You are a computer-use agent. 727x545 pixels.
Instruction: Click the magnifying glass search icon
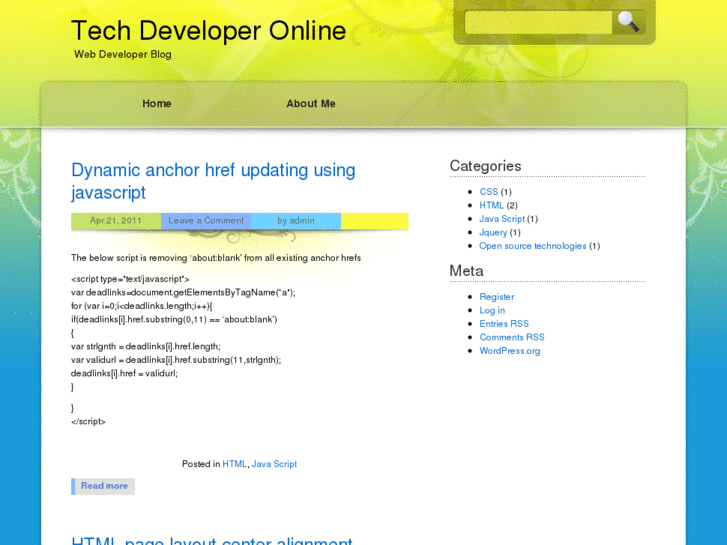629,21
